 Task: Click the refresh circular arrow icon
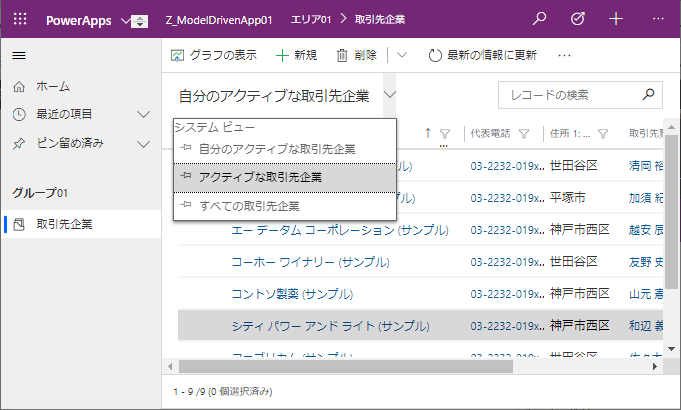click(435, 56)
